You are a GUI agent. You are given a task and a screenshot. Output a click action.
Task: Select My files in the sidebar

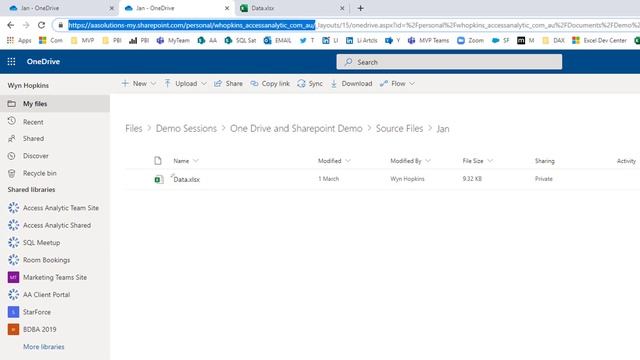click(55, 104)
